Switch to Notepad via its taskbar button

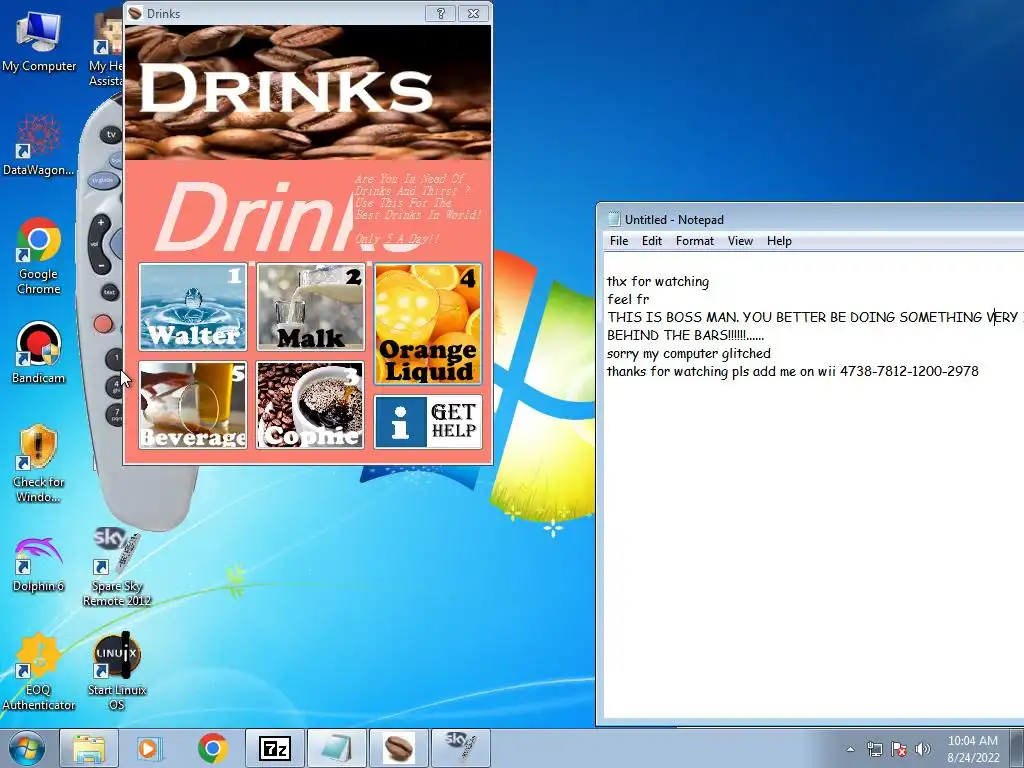336,748
